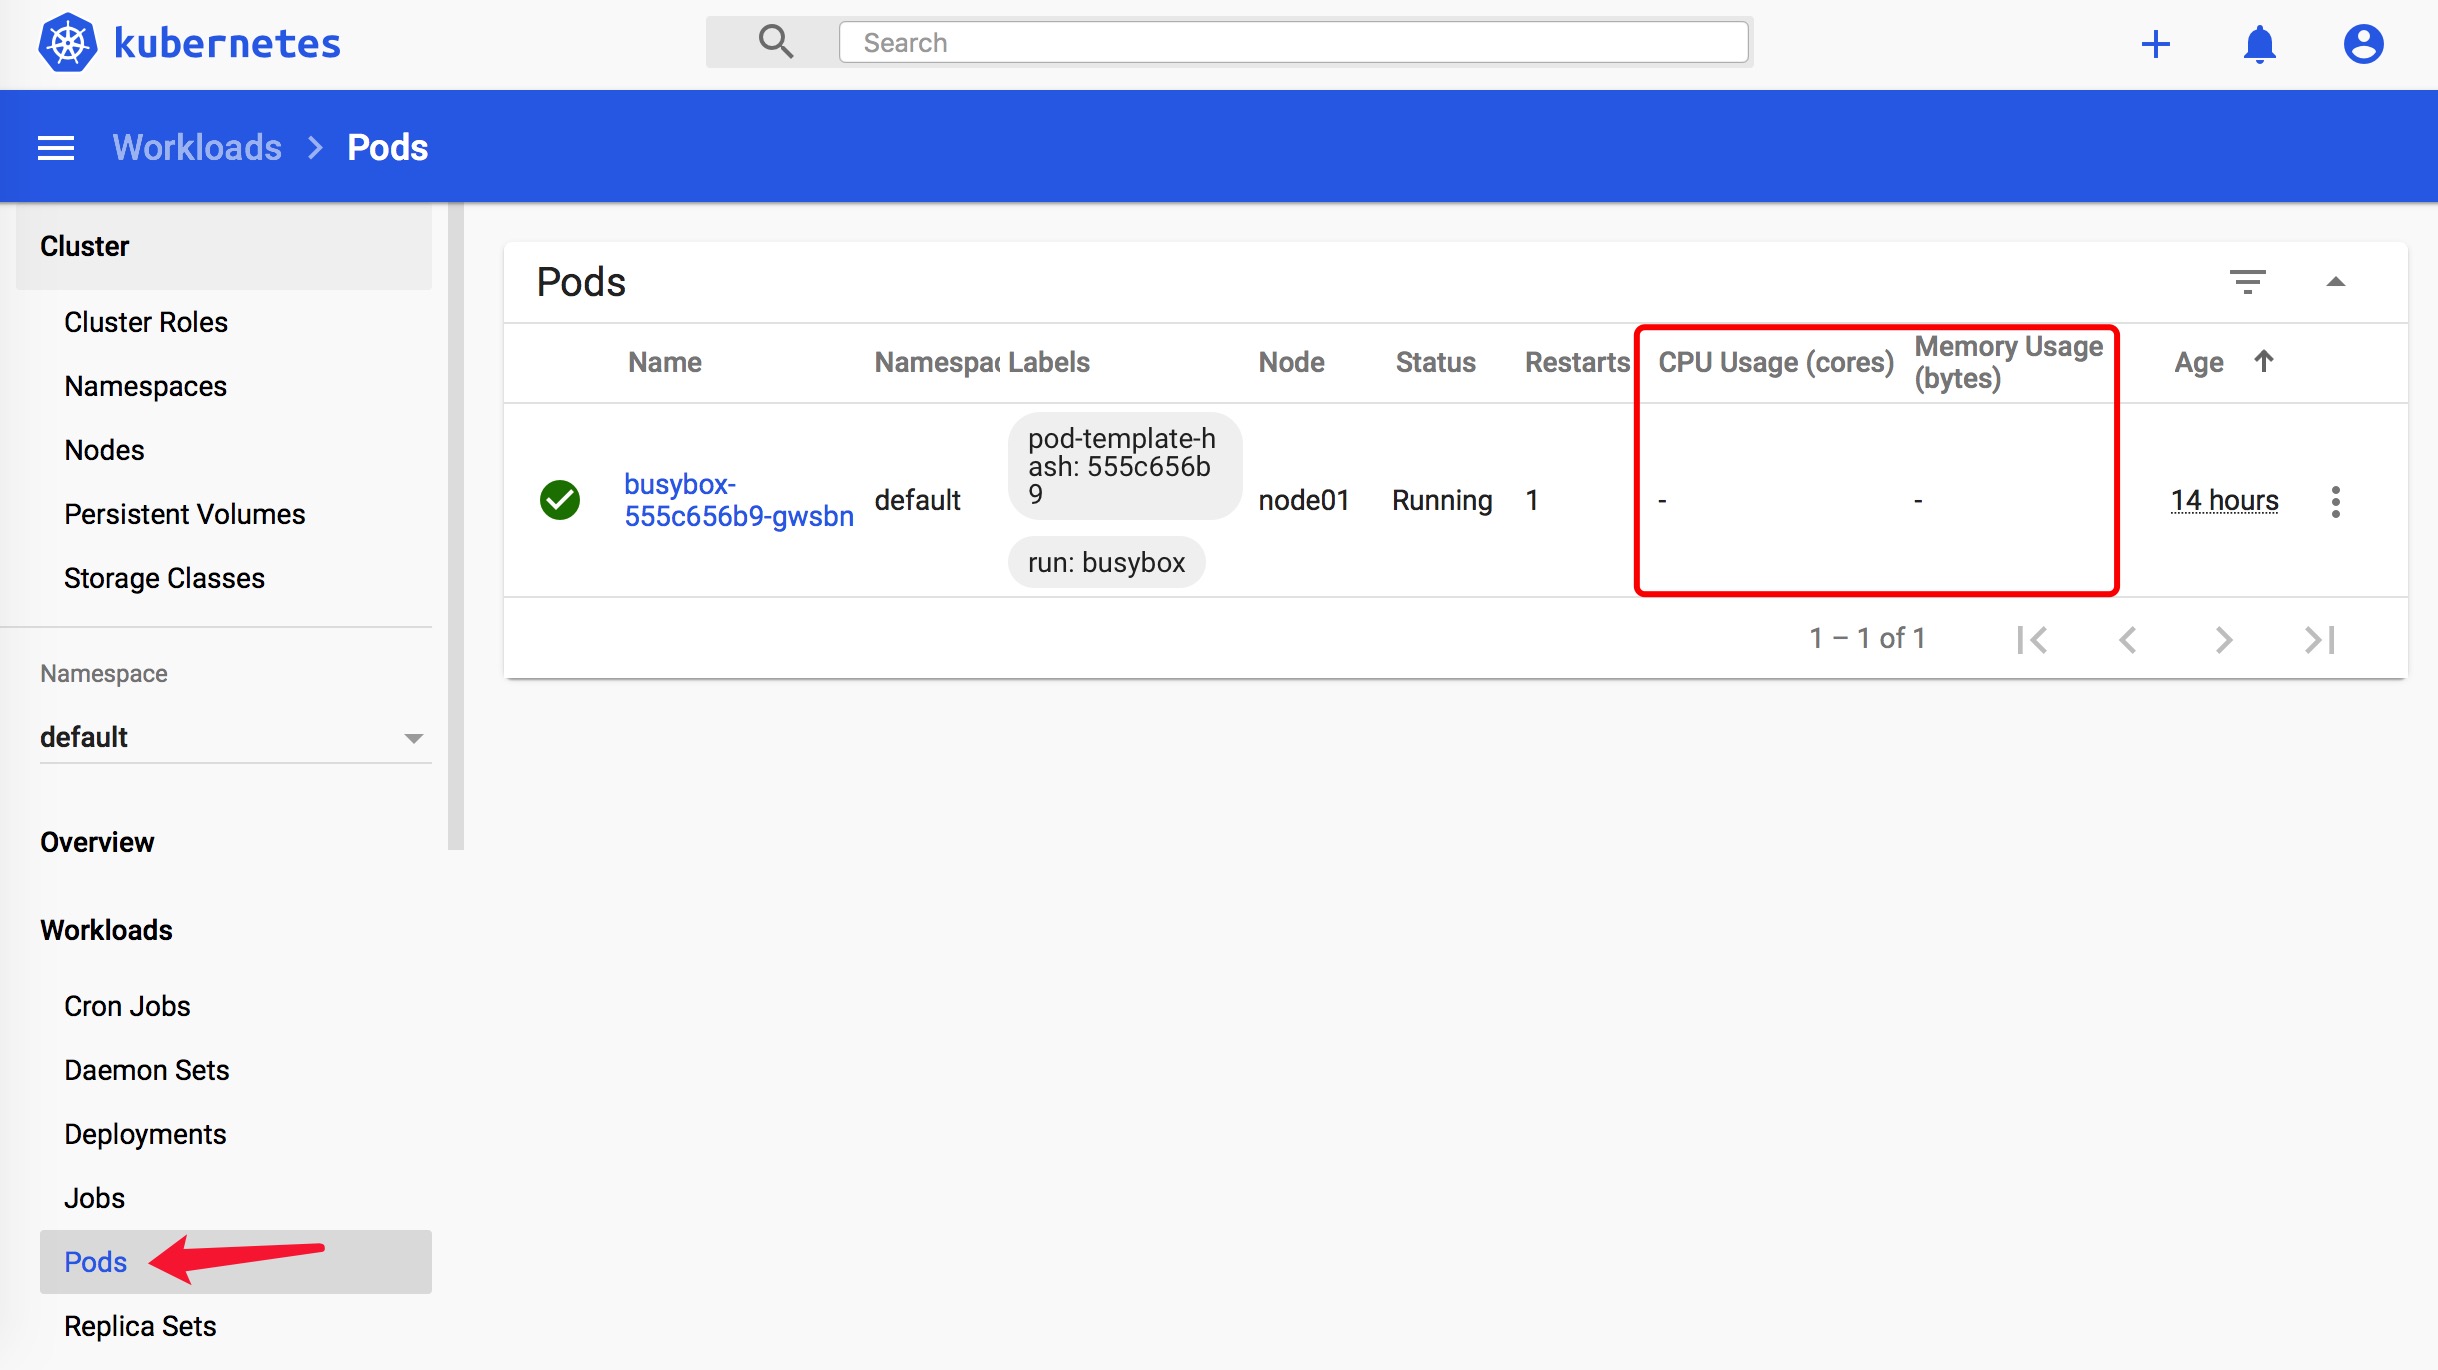The width and height of the screenshot is (2438, 1370).
Task: Click the Status column header
Action: 1436,362
